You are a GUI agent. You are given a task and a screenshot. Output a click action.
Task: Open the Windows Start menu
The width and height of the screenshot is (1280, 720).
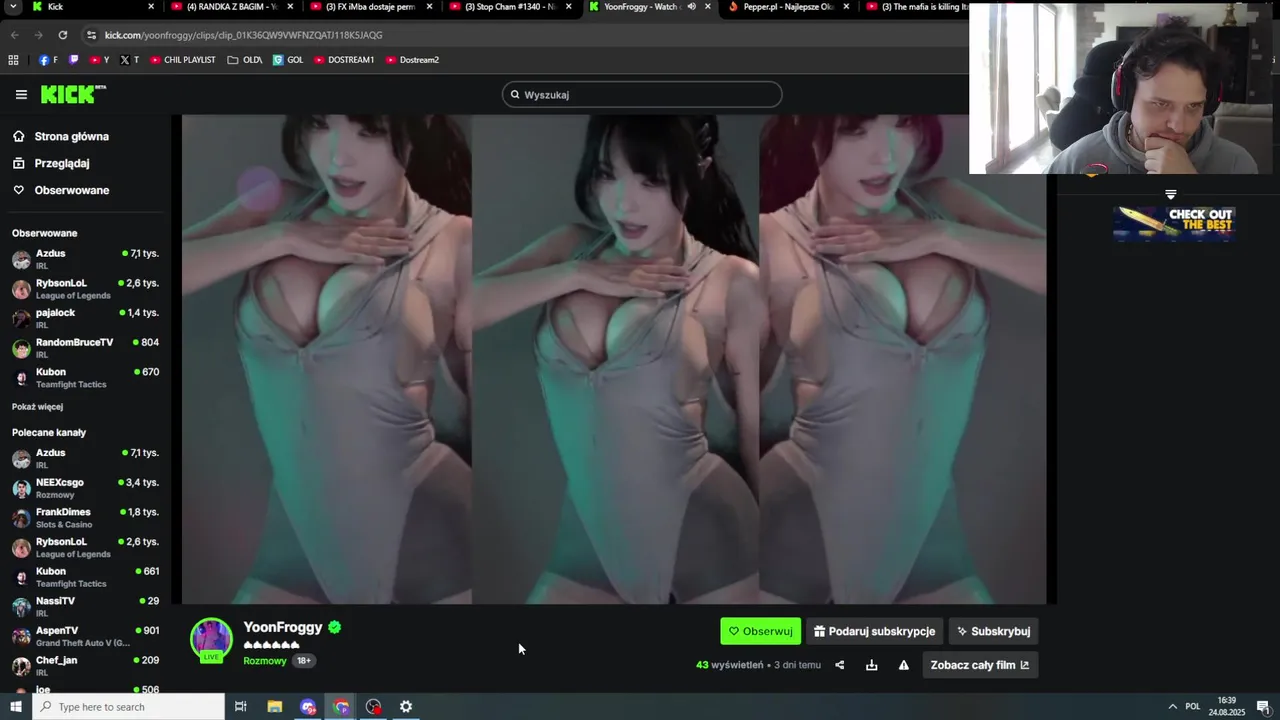(15, 707)
